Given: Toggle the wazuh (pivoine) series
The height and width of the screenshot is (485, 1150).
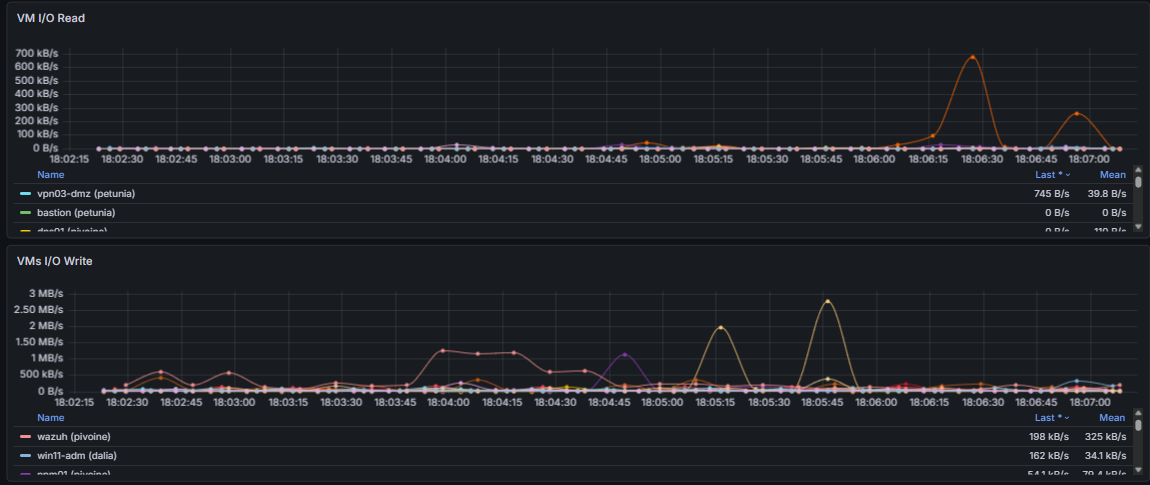Looking at the screenshot, I should pyautogui.click(x=76, y=437).
